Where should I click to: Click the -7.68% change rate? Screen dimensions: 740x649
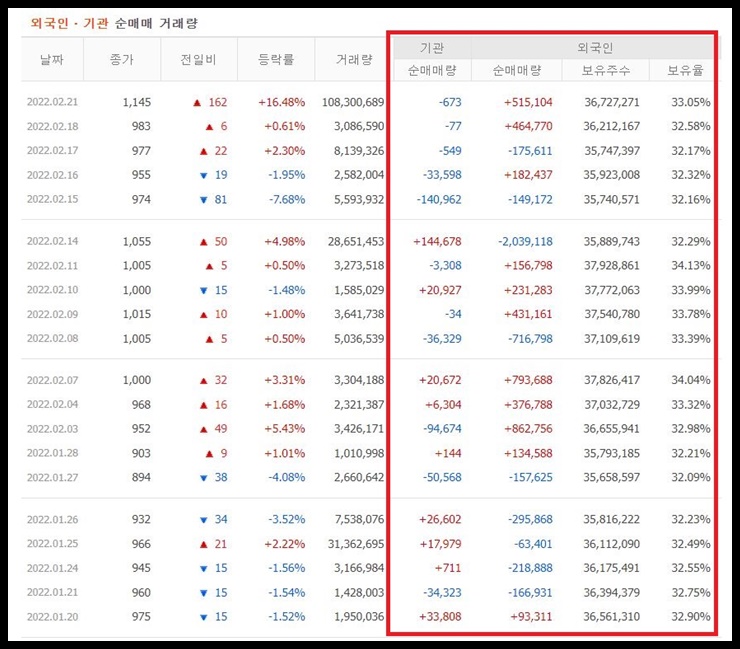287,200
